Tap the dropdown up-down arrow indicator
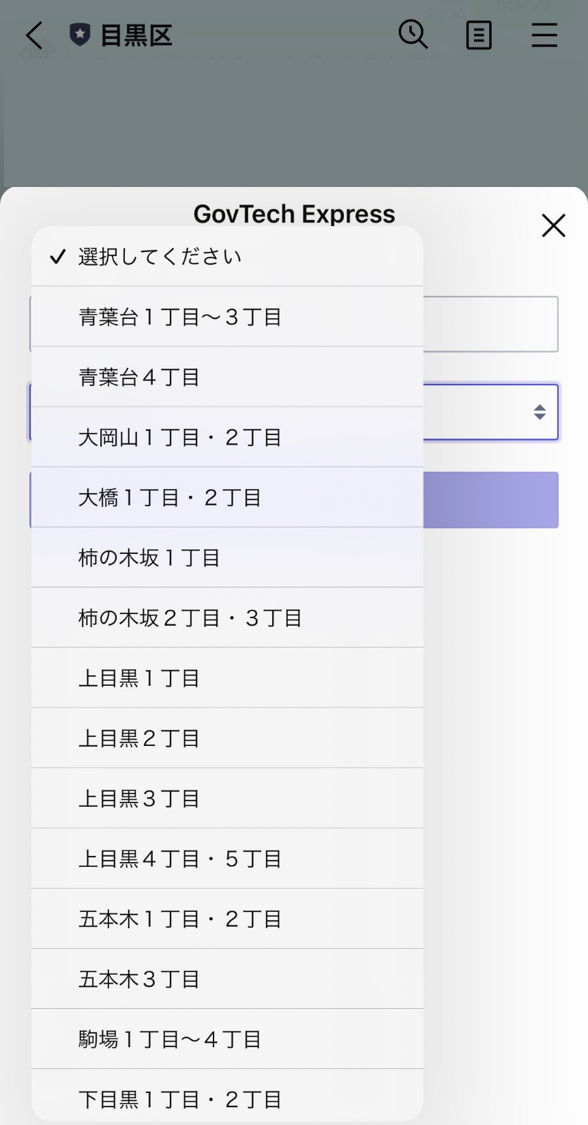This screenshot has height=1125, width=588. [540, 412]
